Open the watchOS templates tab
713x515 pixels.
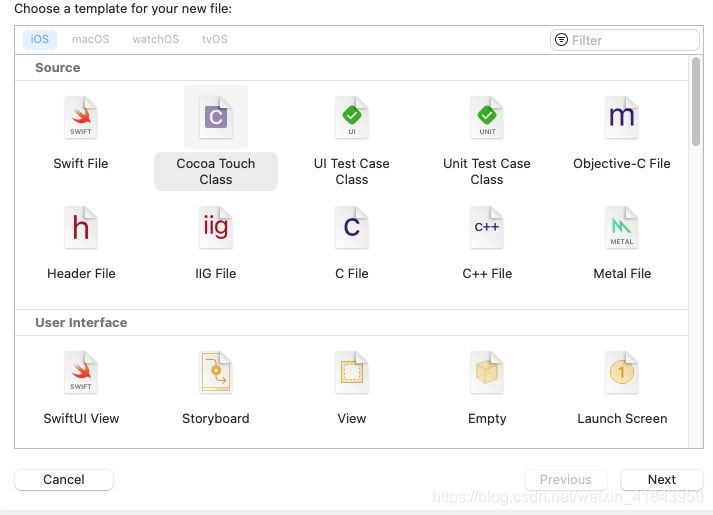[x=156, y=40]
